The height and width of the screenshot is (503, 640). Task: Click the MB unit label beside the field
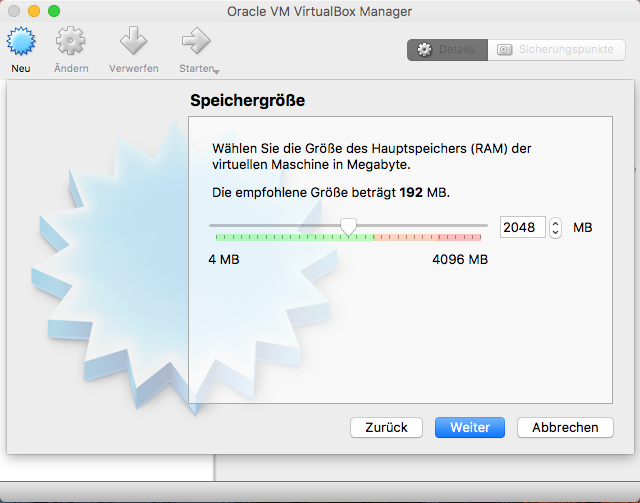click(x=582, y=227)
